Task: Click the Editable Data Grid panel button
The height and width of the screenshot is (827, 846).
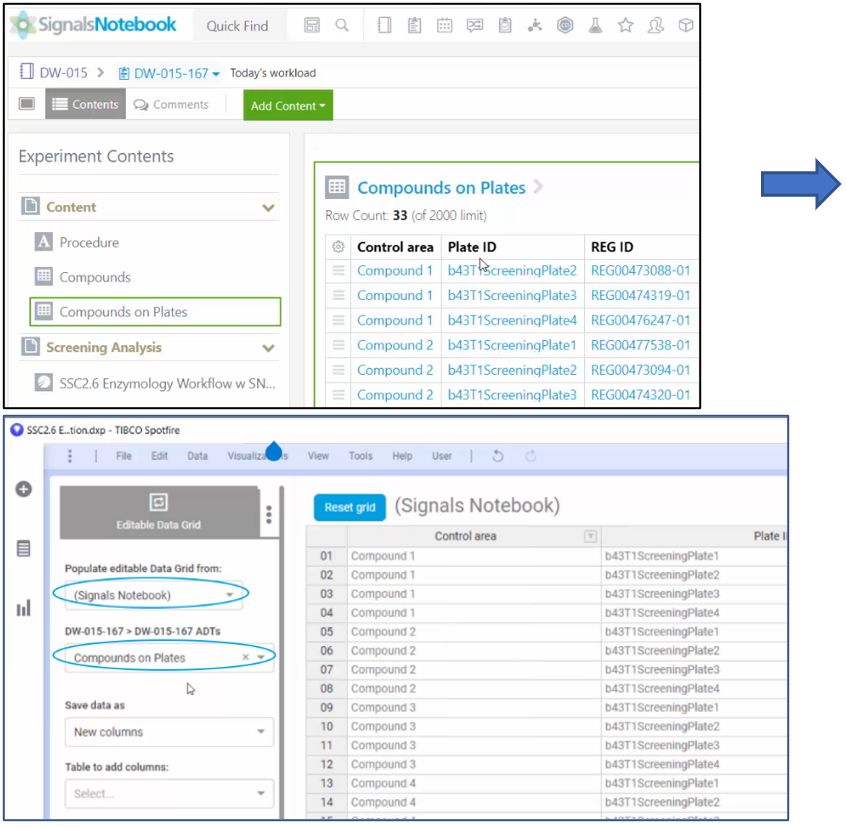Action: [159, 512]
